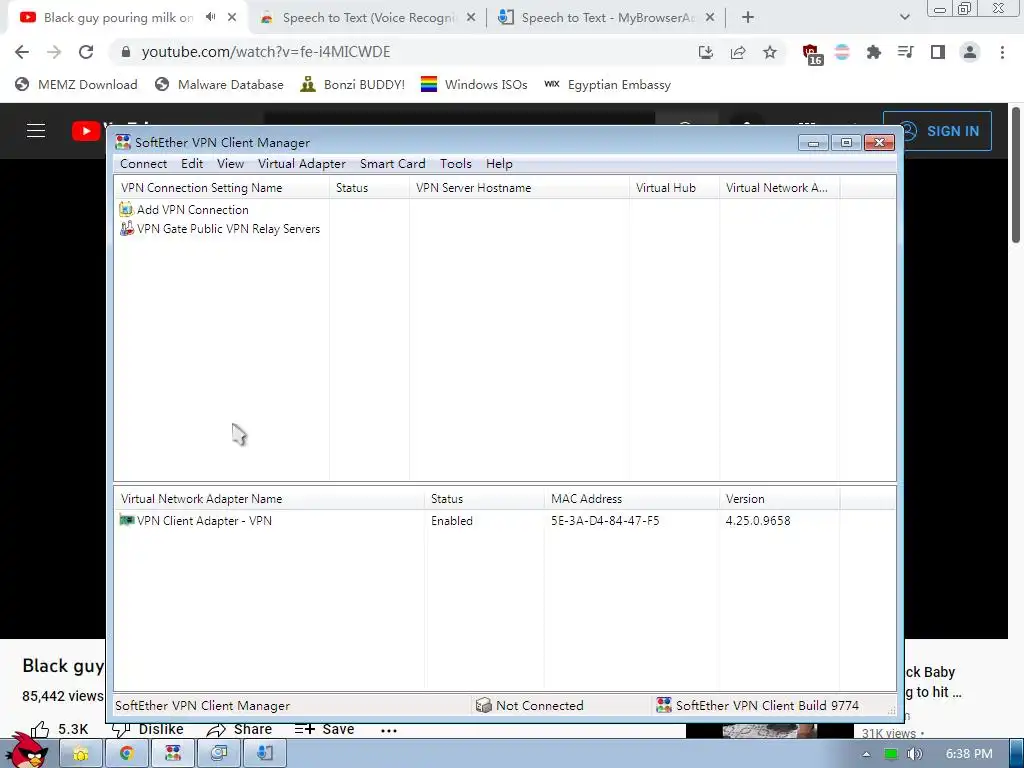Open the MEMZ Download bookmark
Image resolution: width=1024 pixels, height=768 pixels.
coord(76,85)
